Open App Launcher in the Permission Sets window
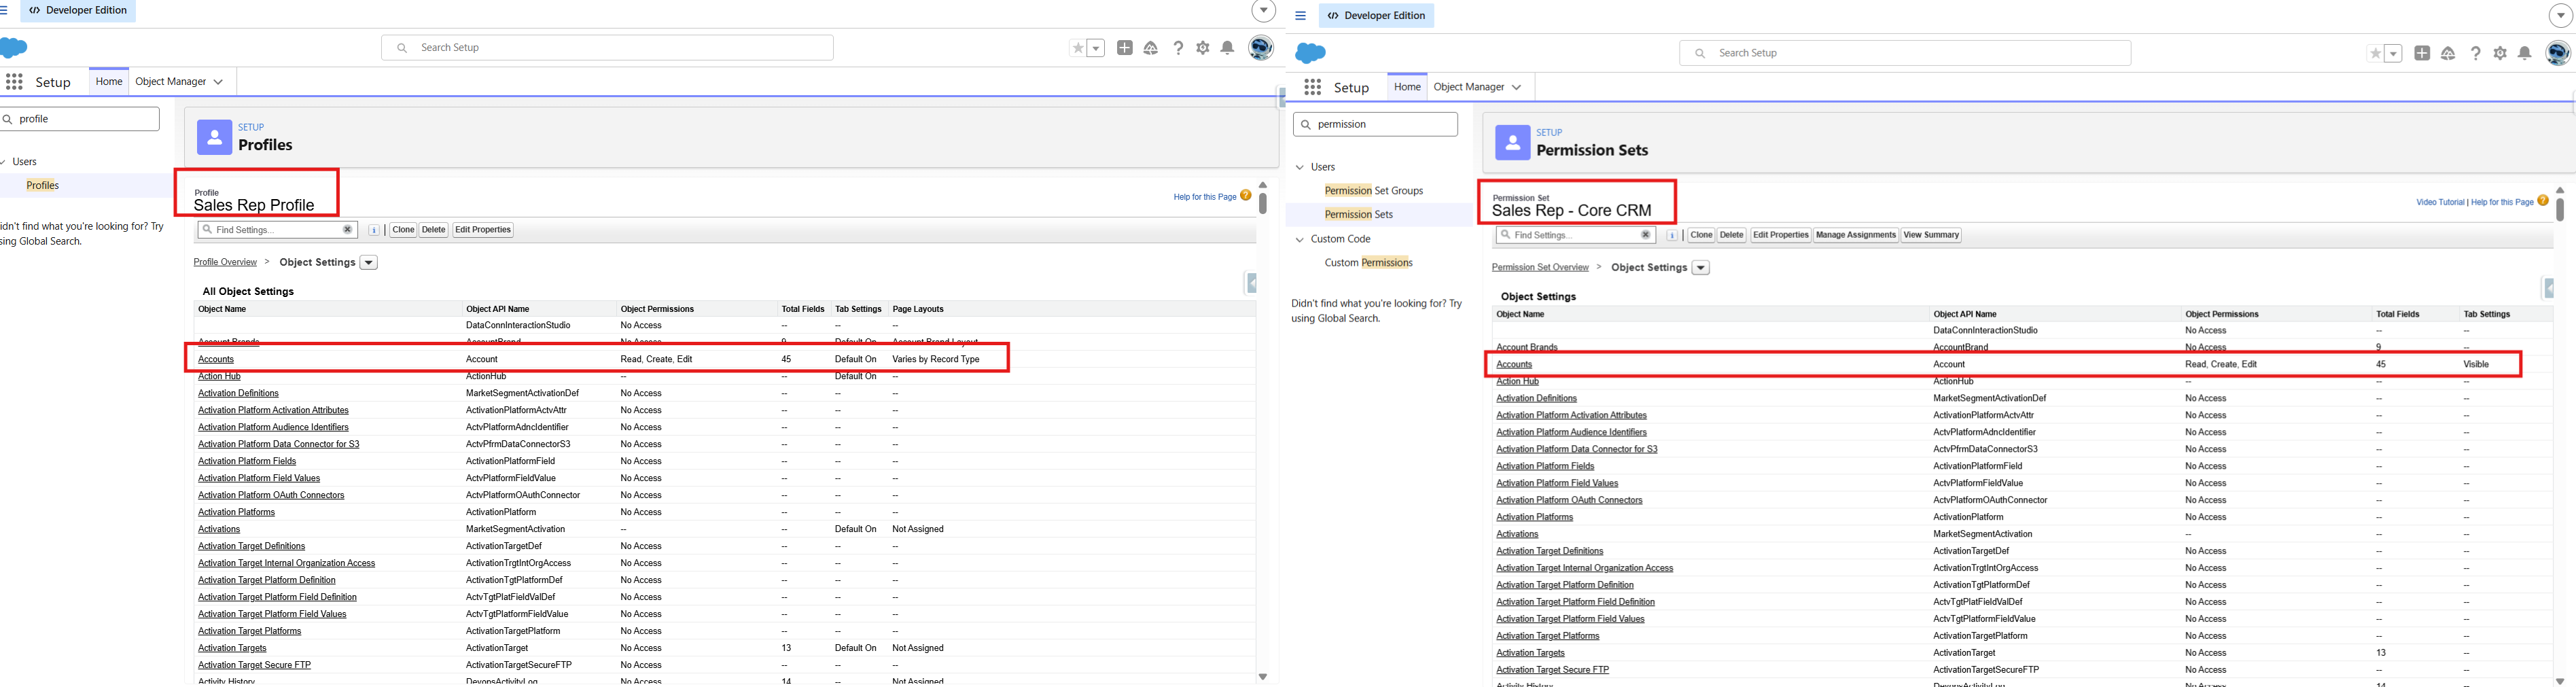This screenshot has height=687, width=2576. (1313, 88)
